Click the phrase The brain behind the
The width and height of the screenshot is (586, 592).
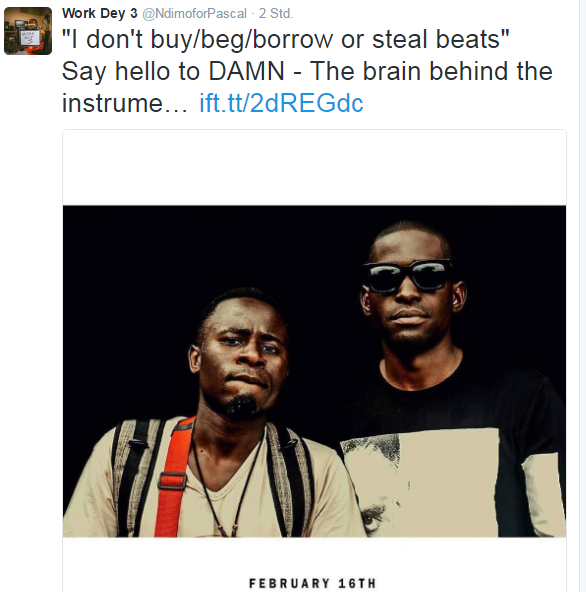(x=431, y=71)
